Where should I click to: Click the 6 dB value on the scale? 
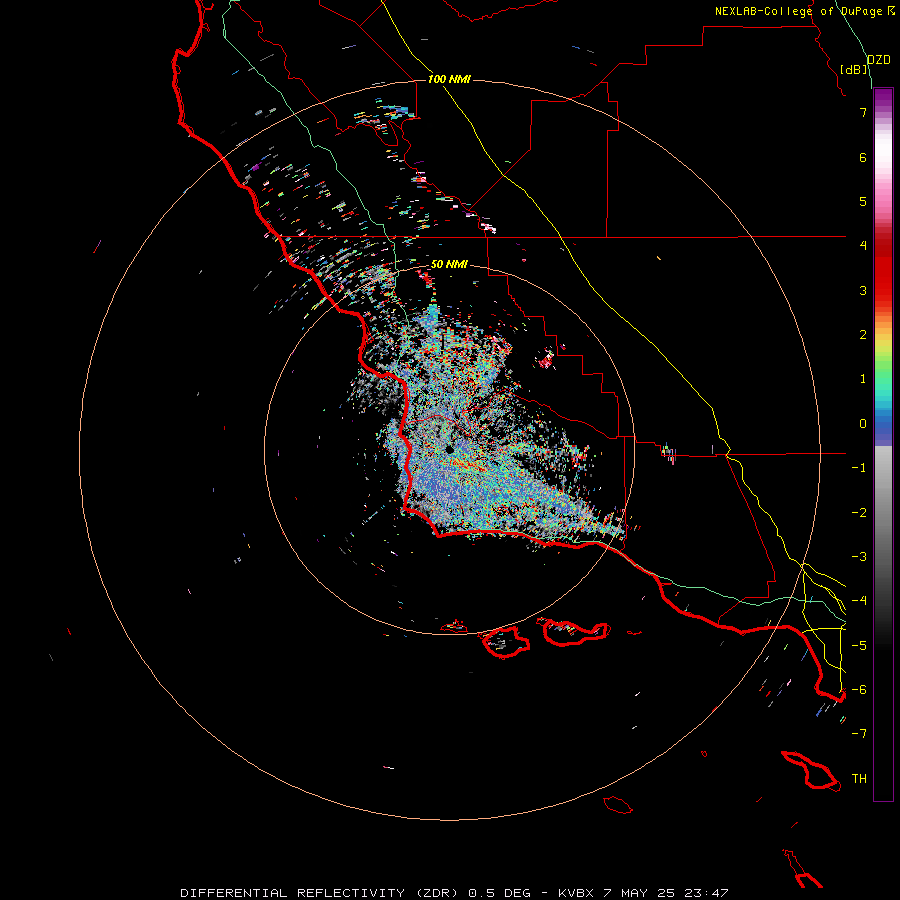pyautogui.click(x=863, y=157)
